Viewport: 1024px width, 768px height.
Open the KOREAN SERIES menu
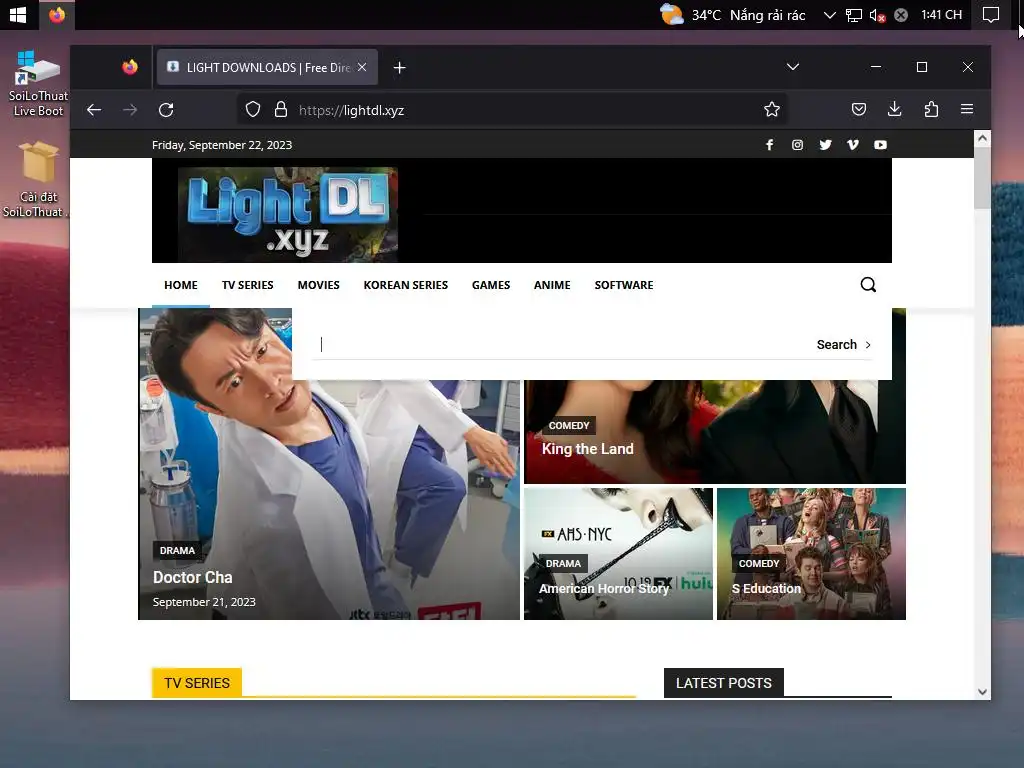(x=406, y=285)
